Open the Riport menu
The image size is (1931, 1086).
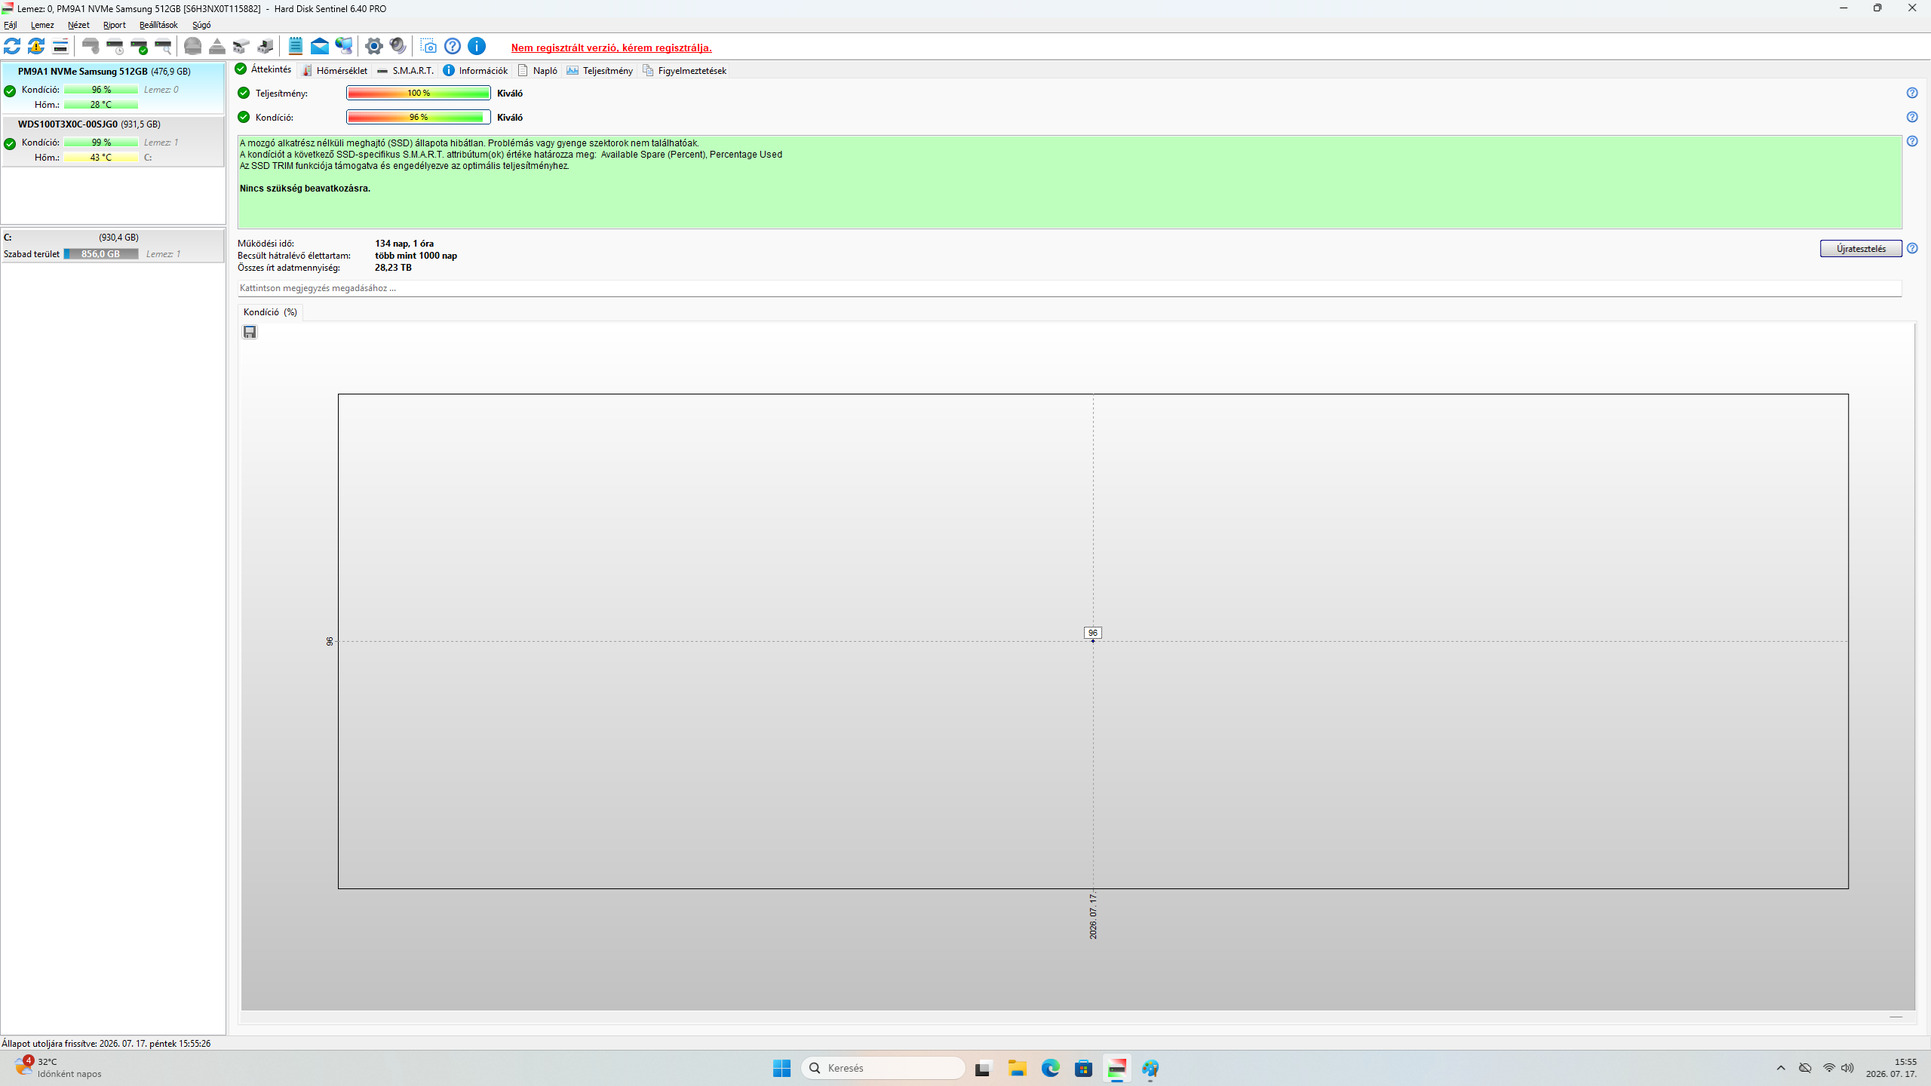pyautogui.click(x=114, y=25)
